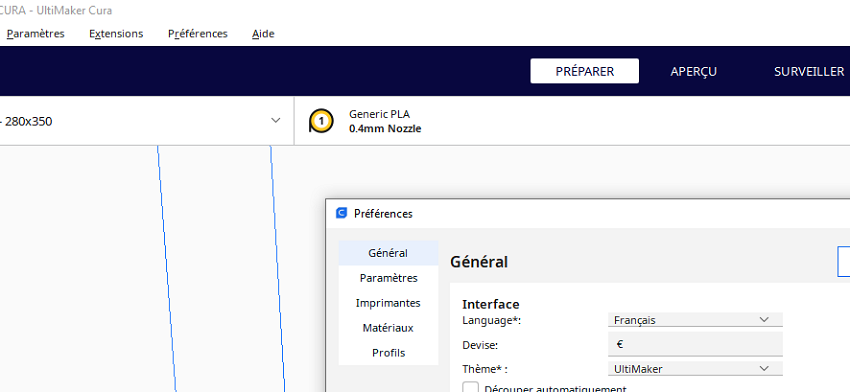Select Général in preferences sidebar
The width and height of the screenshot is (850, 392).
pos(388,253)
